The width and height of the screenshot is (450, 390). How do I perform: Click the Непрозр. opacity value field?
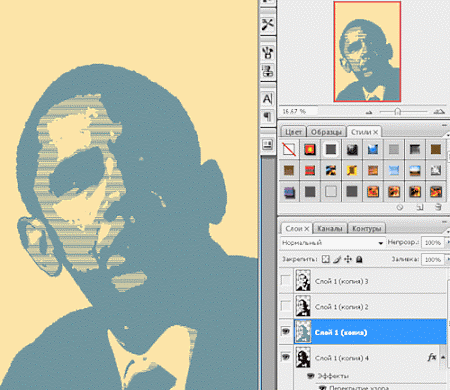tap(433, 242)
